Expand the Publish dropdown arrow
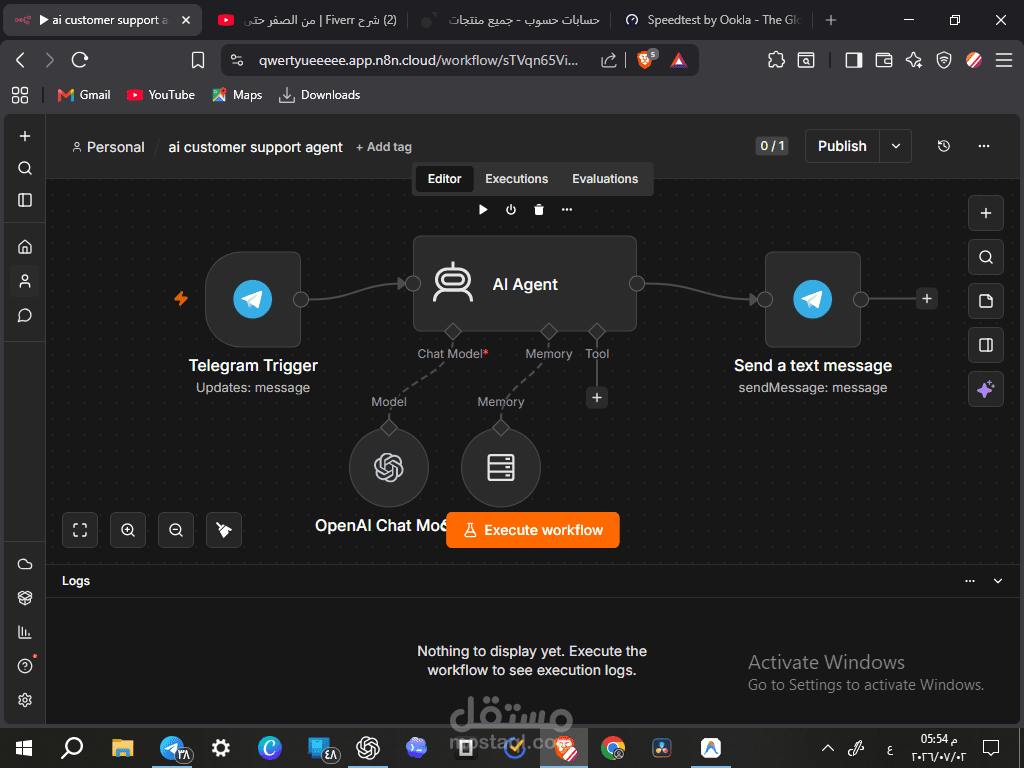Viewport: 1024px width, 768px height. pos(896,146)
